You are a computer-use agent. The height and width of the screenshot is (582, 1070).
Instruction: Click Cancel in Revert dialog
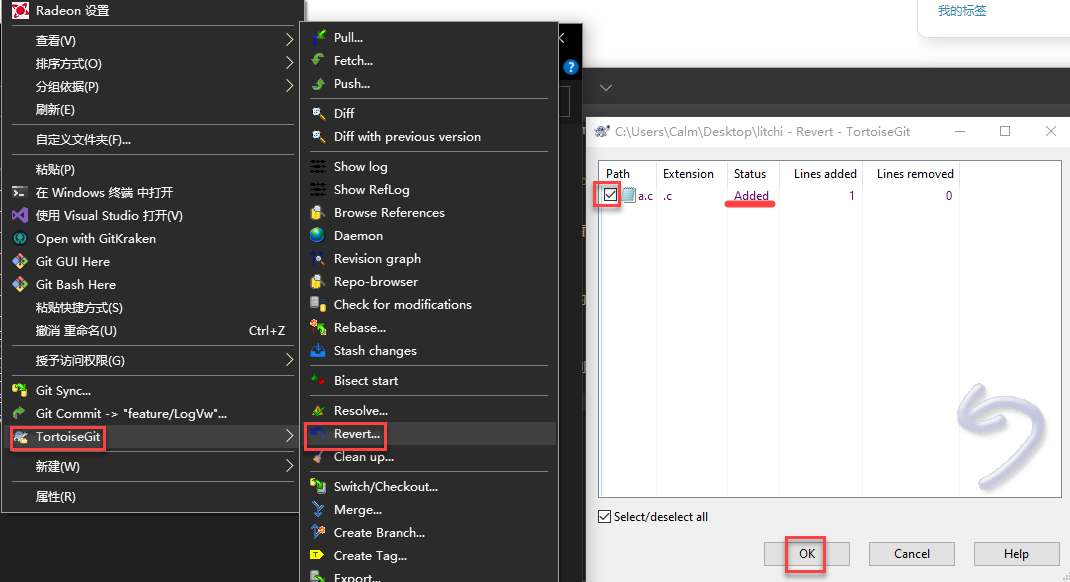click(912, 554)
